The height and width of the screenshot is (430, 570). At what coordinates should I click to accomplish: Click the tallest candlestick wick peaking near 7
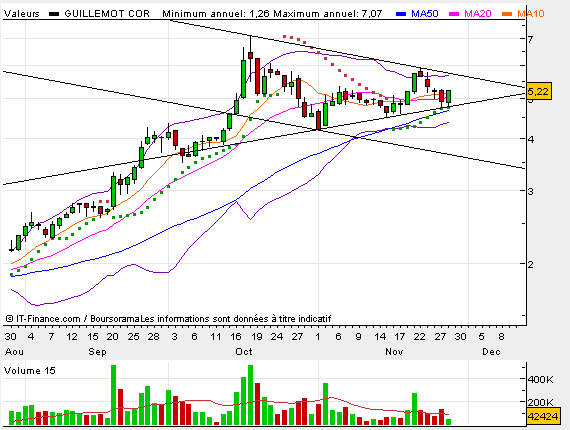[250, 58]
